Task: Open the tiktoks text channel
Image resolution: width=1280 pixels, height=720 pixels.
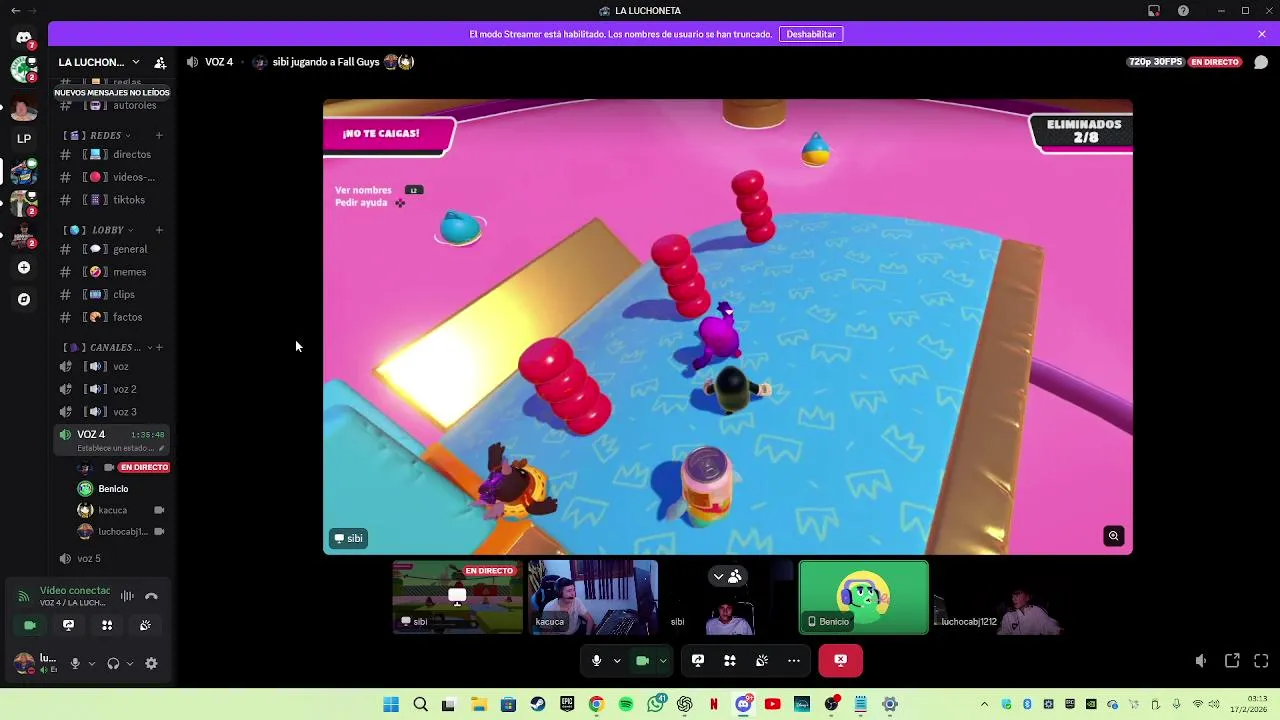Action: pos(112,200)
